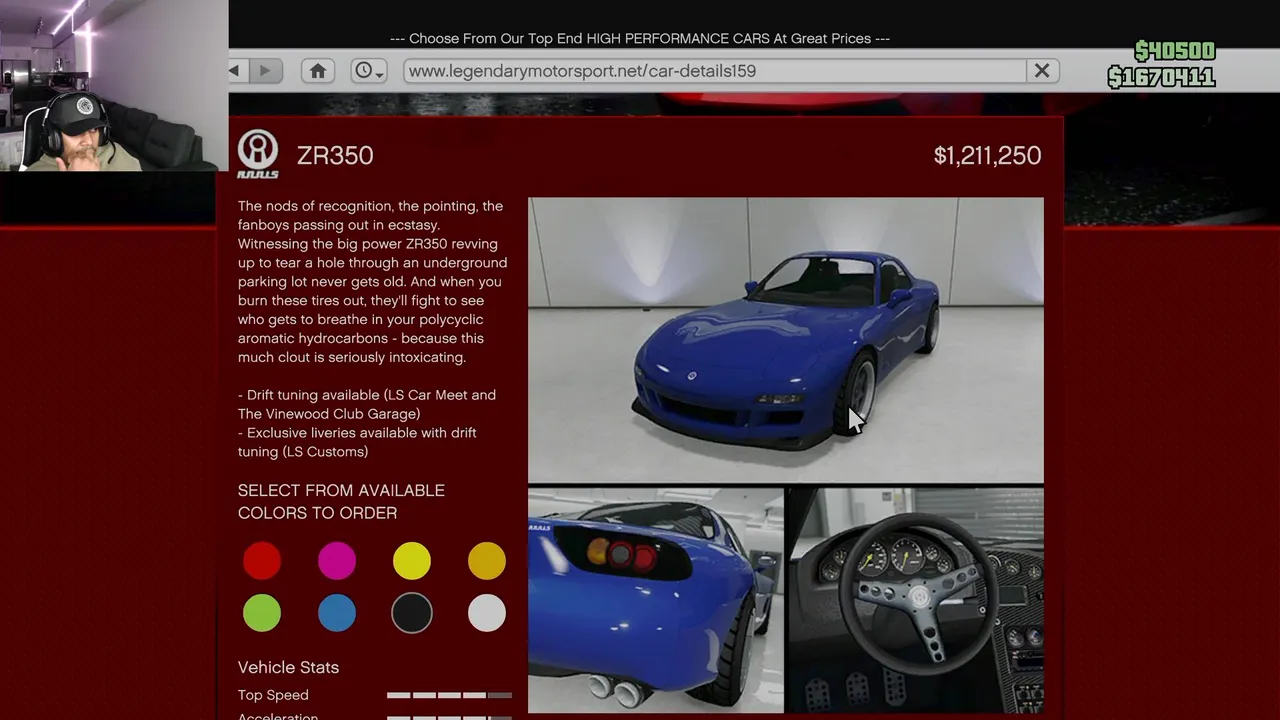Open the steering wheel interior thumbnail
The width and height of the screenshot is (1280, 720).
click(x=916, y=600)
